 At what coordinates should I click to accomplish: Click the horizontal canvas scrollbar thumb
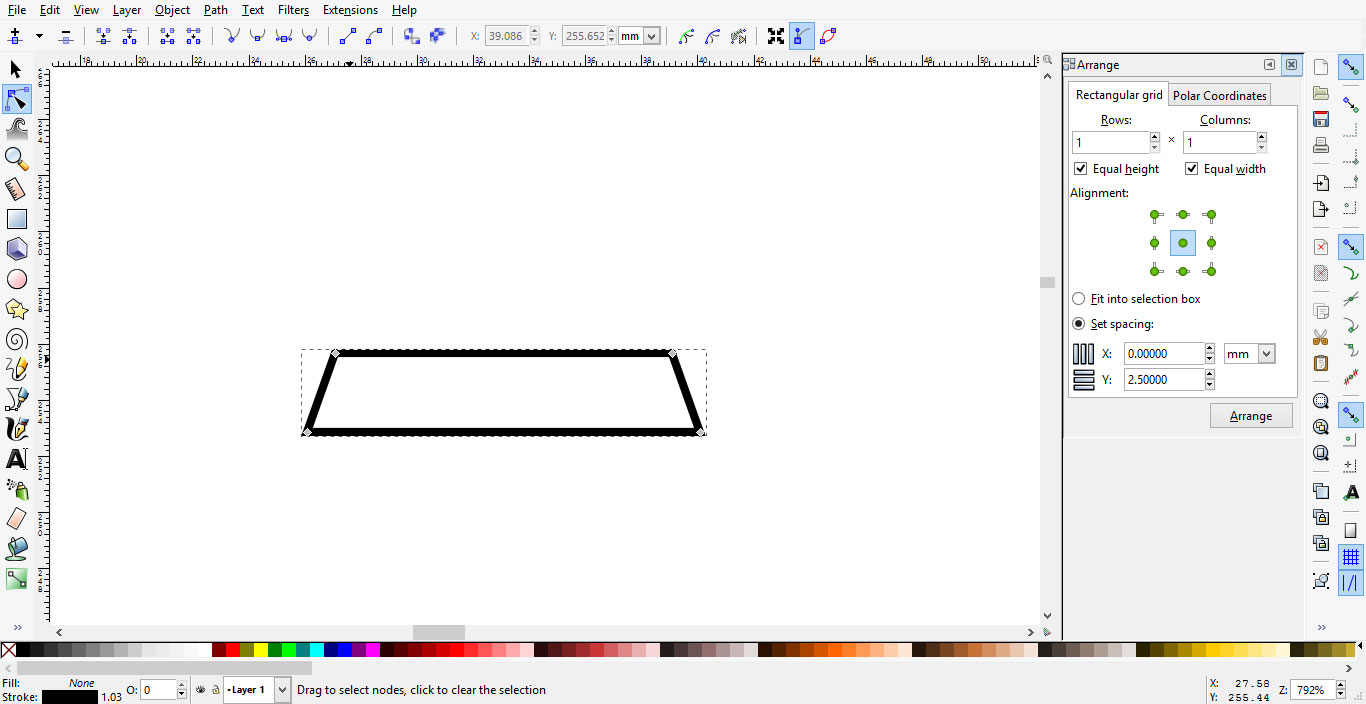(x=439, y=633)
